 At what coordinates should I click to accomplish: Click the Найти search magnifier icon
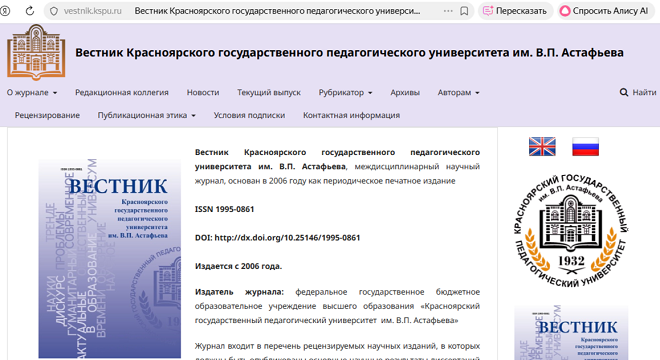623,92
